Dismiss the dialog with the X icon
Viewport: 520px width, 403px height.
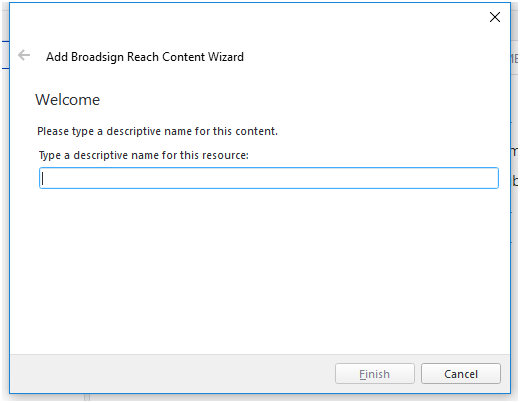[495, 17]
